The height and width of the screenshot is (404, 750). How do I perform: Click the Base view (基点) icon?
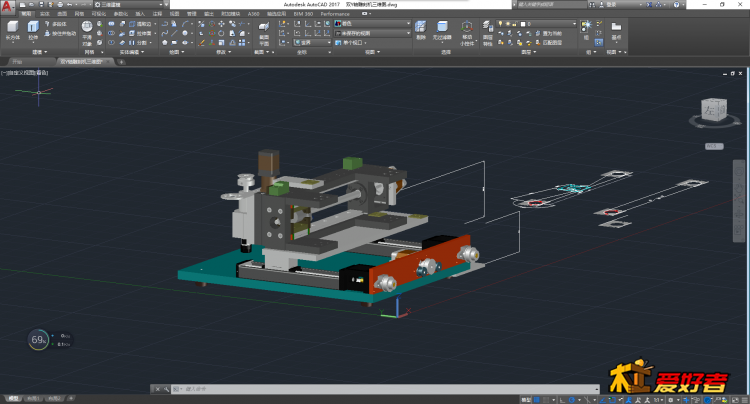(x=616, y=26)
